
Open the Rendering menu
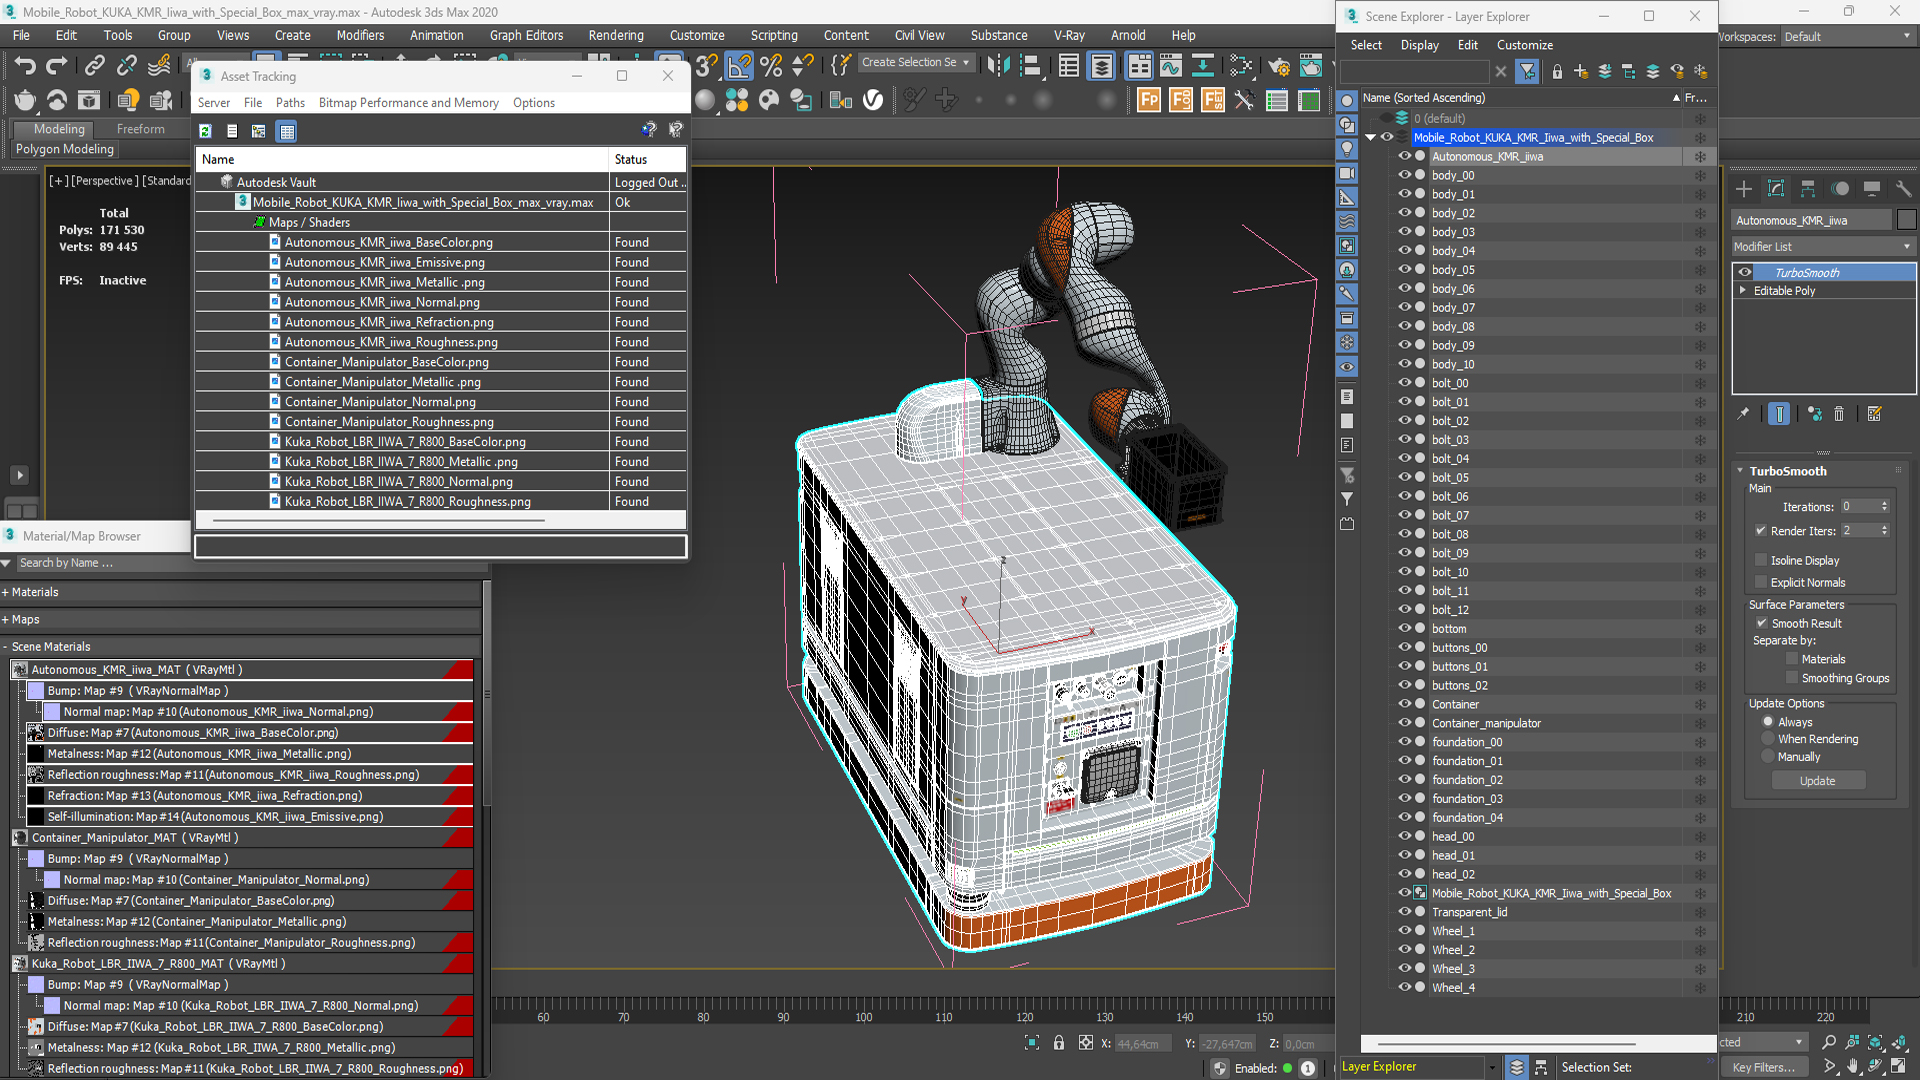pos(616,35)
